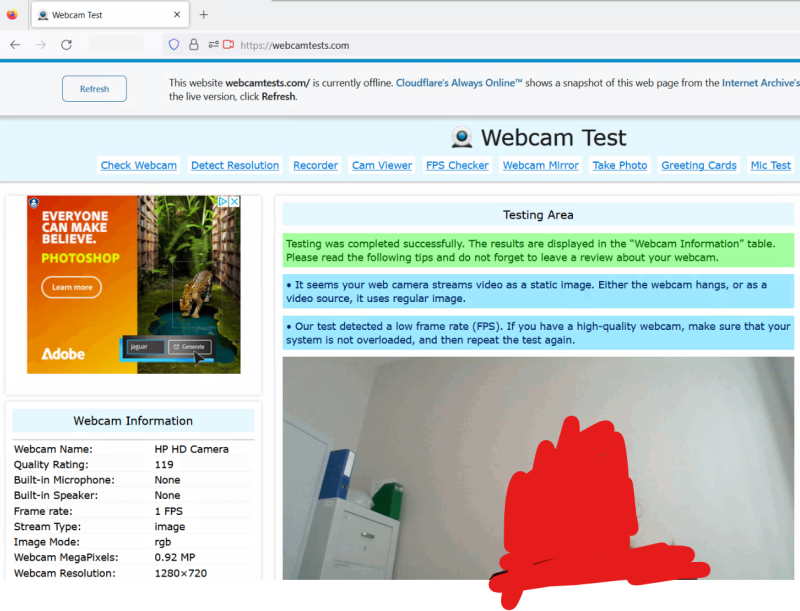The image size is (800, 611).
Task: Click the Stream Type value image
Action: (170, 527)
